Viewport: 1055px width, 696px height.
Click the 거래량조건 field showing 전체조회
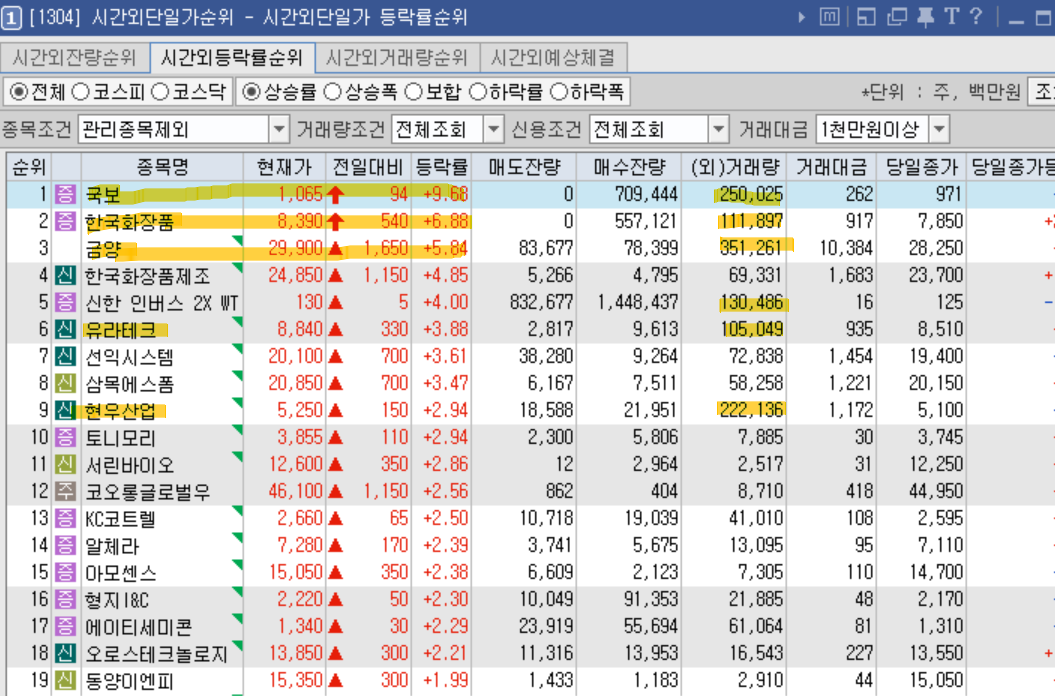(437, 129)
